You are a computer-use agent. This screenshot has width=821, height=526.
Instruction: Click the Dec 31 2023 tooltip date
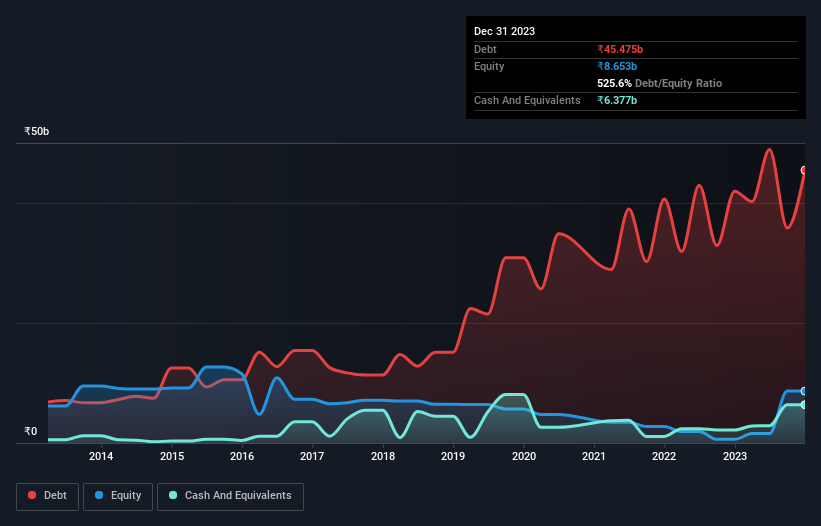[x=504, y=31]
